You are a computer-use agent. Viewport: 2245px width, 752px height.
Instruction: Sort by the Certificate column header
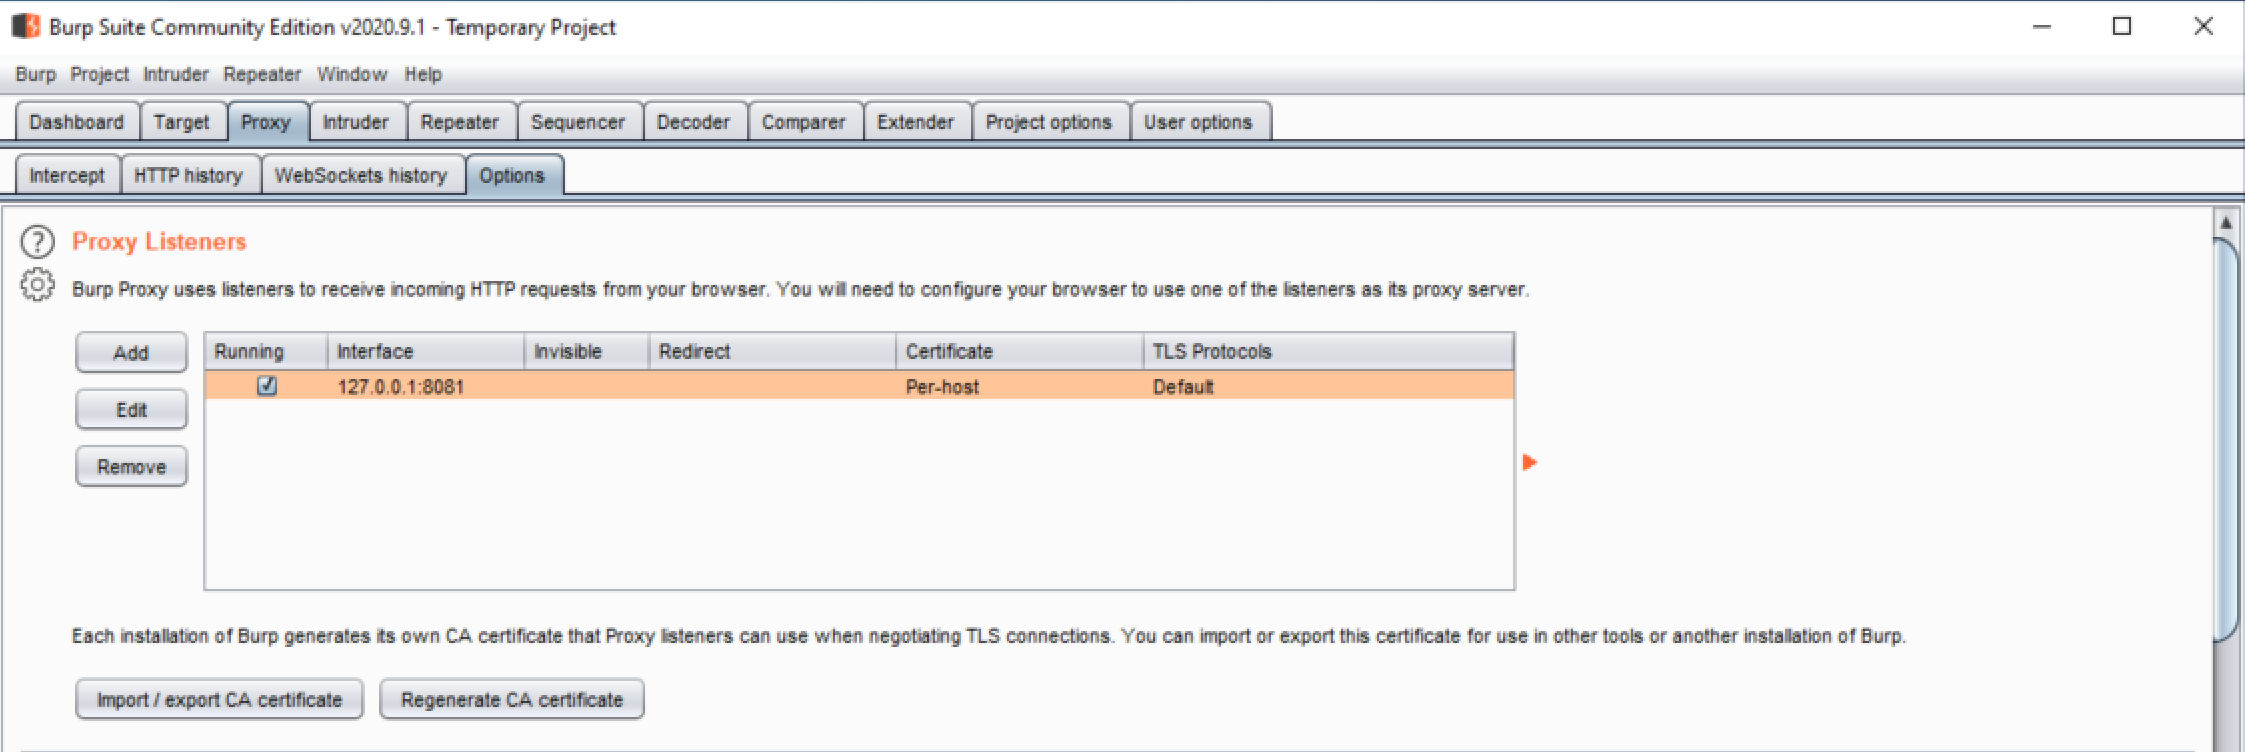click(1020, 351)
